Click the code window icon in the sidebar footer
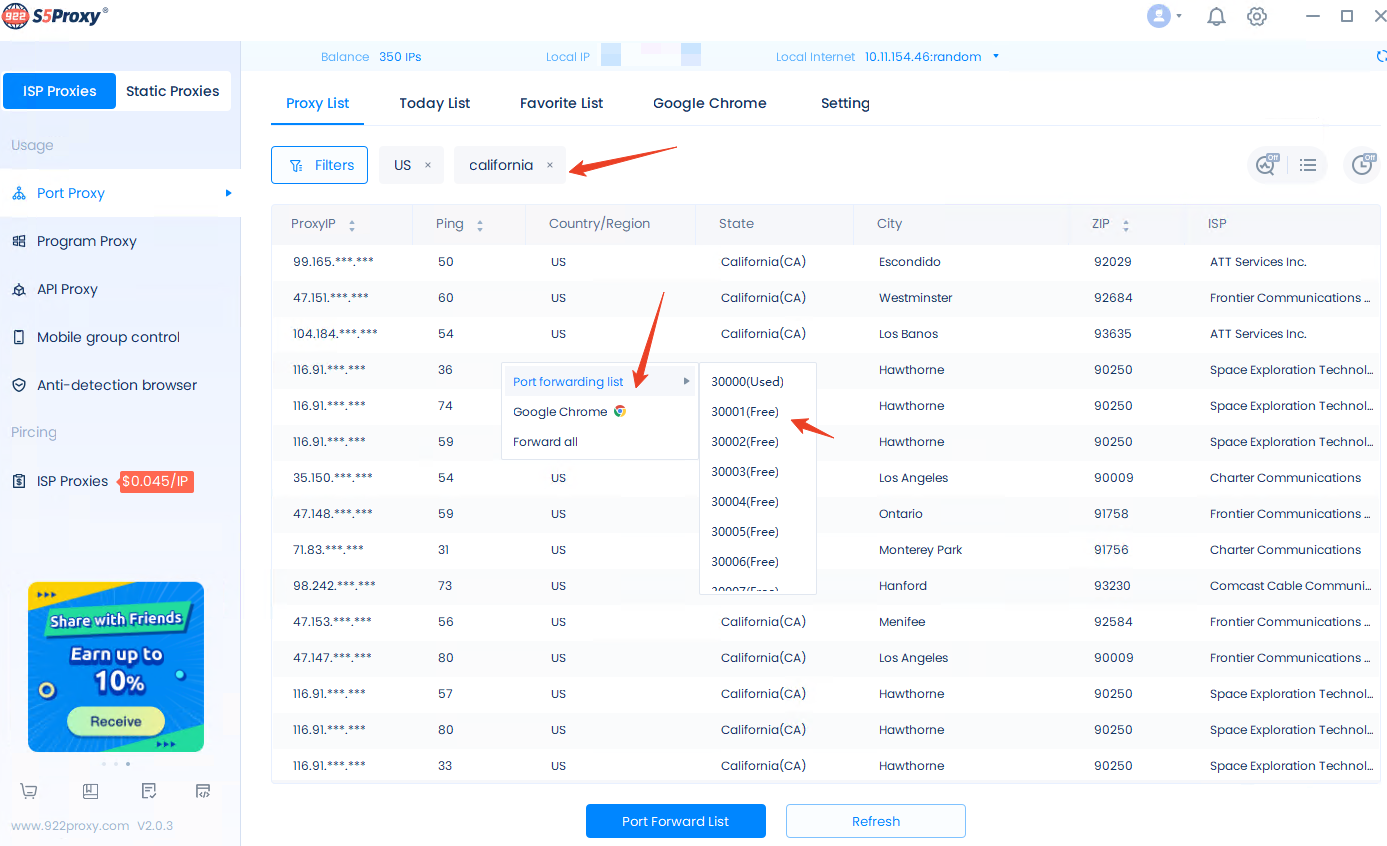 tap(203, 791)
